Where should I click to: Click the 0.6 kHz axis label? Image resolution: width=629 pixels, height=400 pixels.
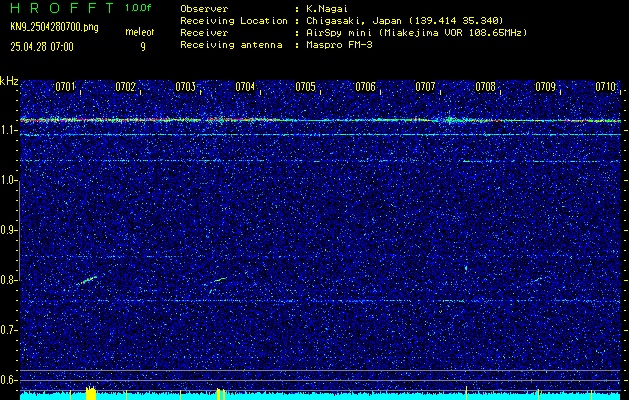(x=8, y=380)
